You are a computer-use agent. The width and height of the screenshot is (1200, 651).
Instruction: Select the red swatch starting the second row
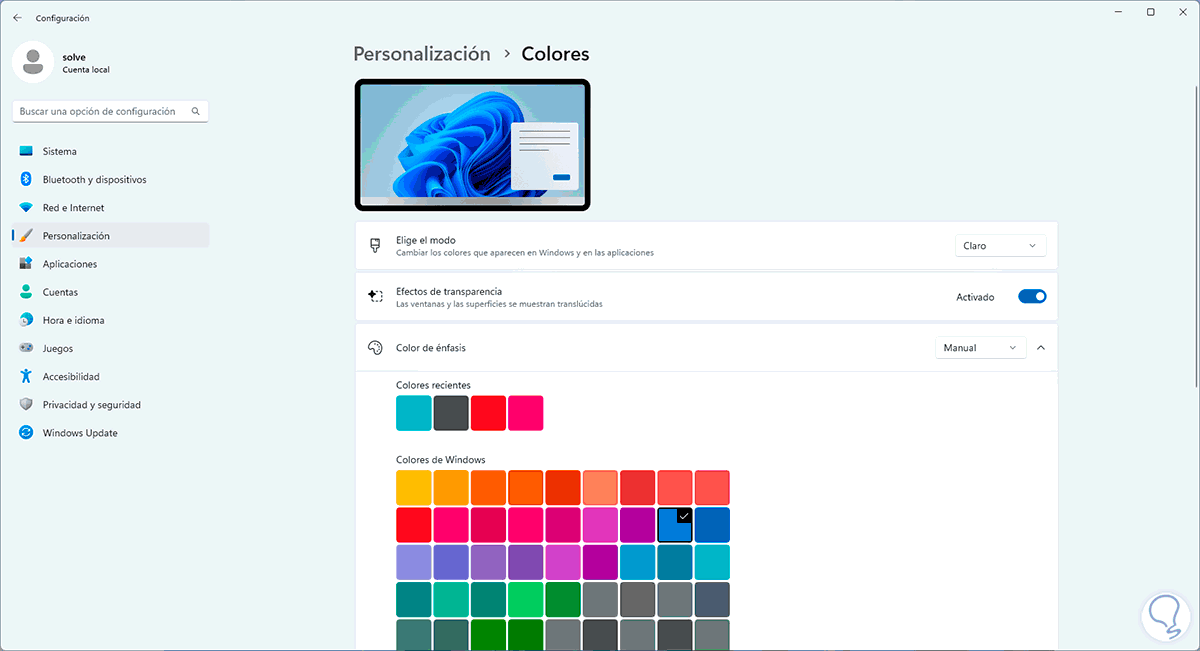[414, 525]
